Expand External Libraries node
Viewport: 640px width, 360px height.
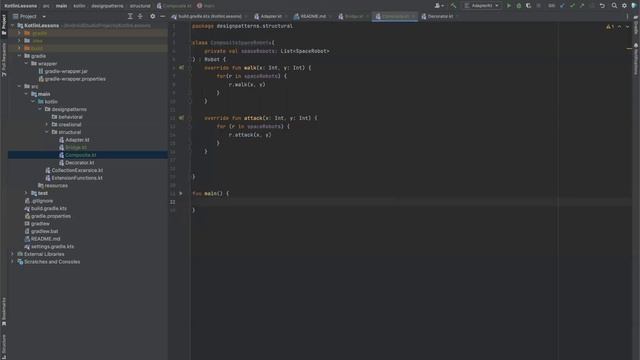tap(12, 254)
